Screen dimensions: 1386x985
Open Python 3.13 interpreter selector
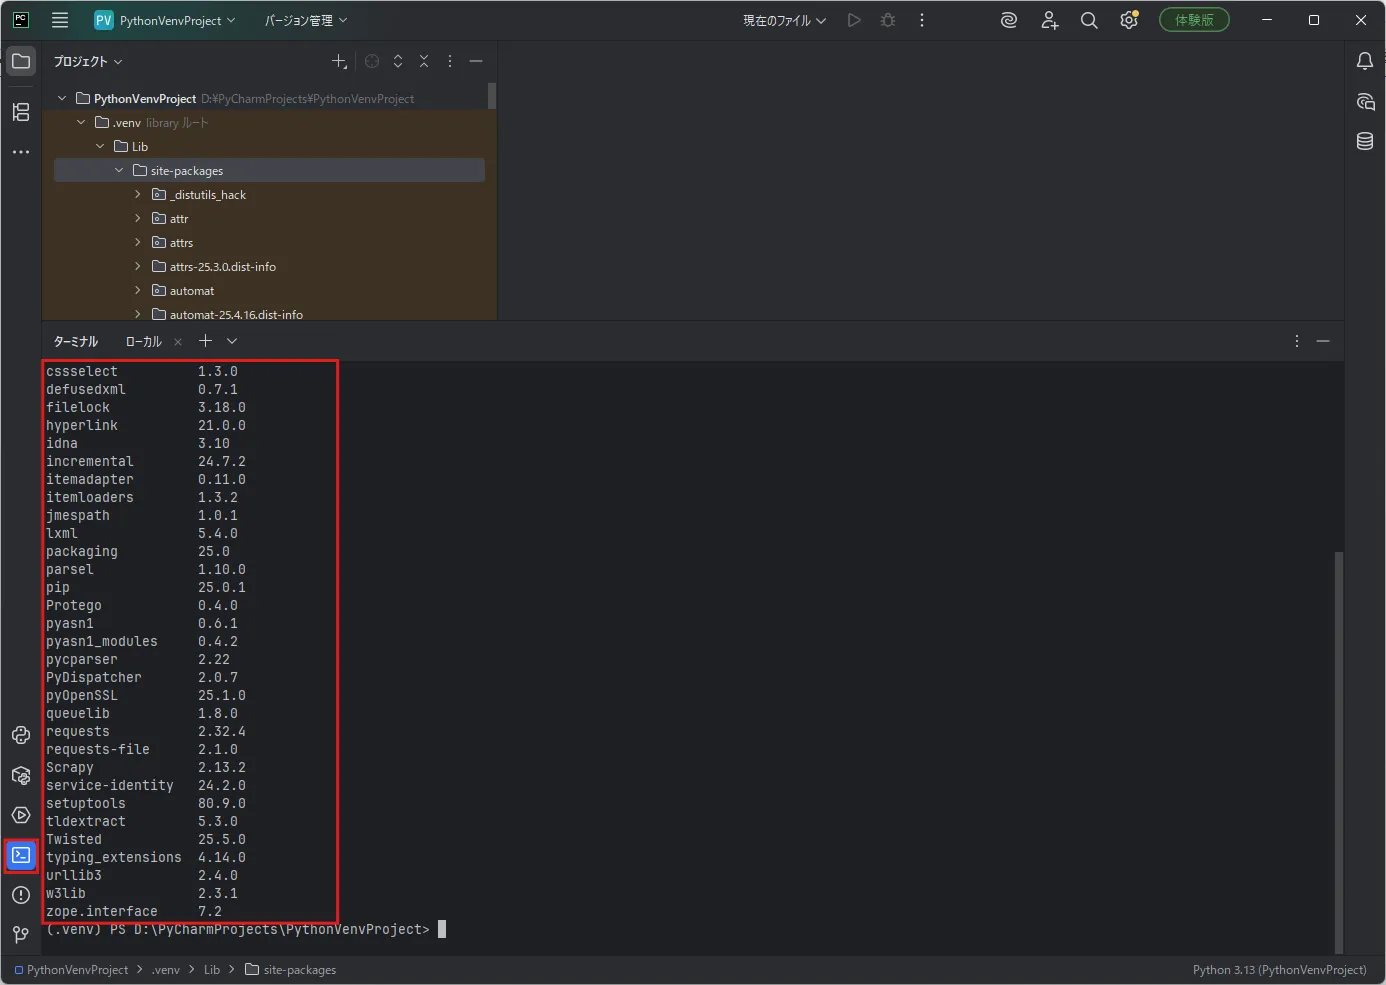click(1279, 970)
